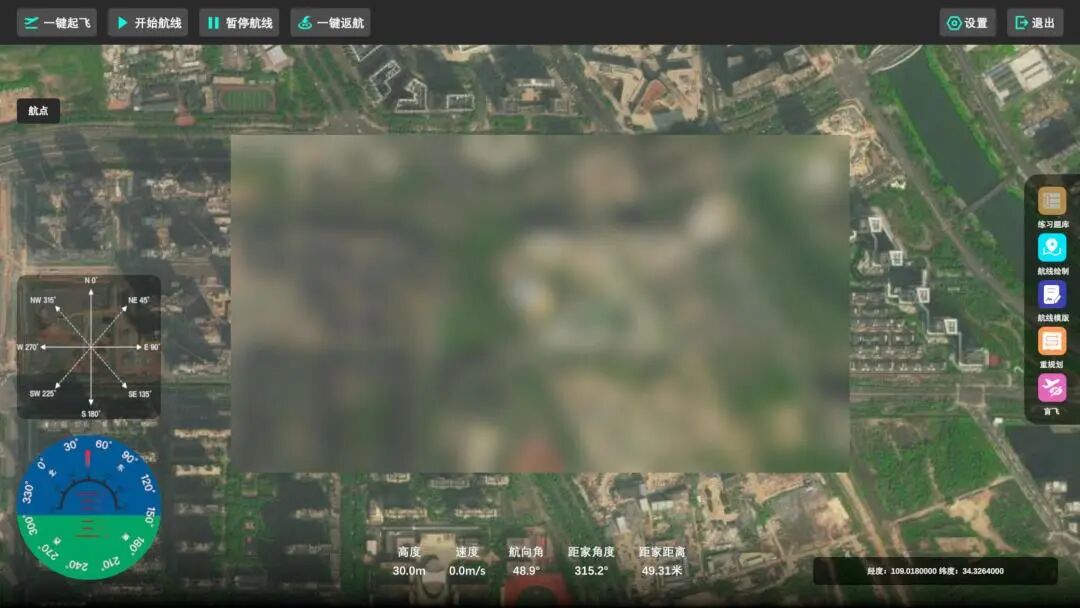The image size is (1080, 608).
Task: Click the attitude indicator heading dial
Action: coord(89,507)
